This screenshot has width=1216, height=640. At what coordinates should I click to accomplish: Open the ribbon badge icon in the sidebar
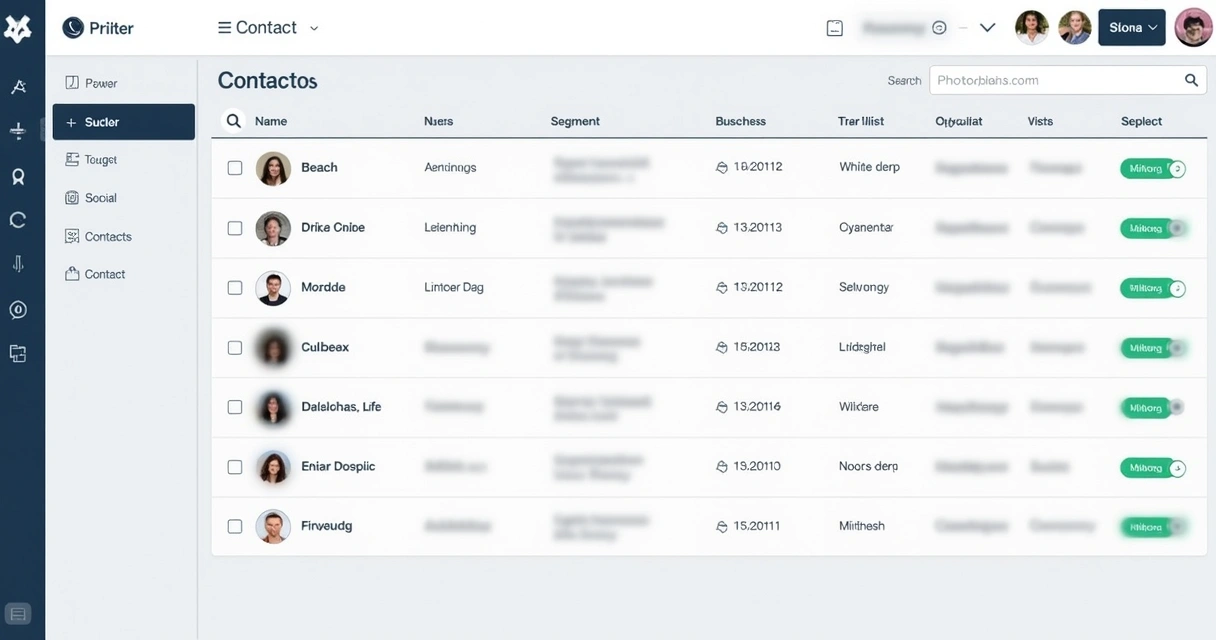pos(18,176)
